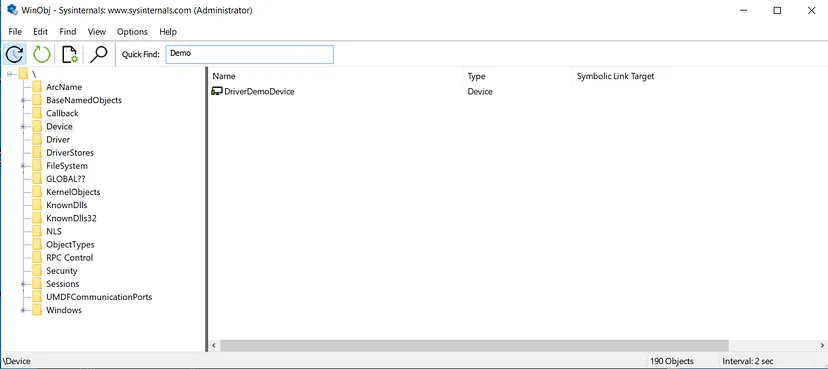Image resolution: width=828 pixels, height=369 pixels.
Task: Open the File menu
Action: (15, 32)
